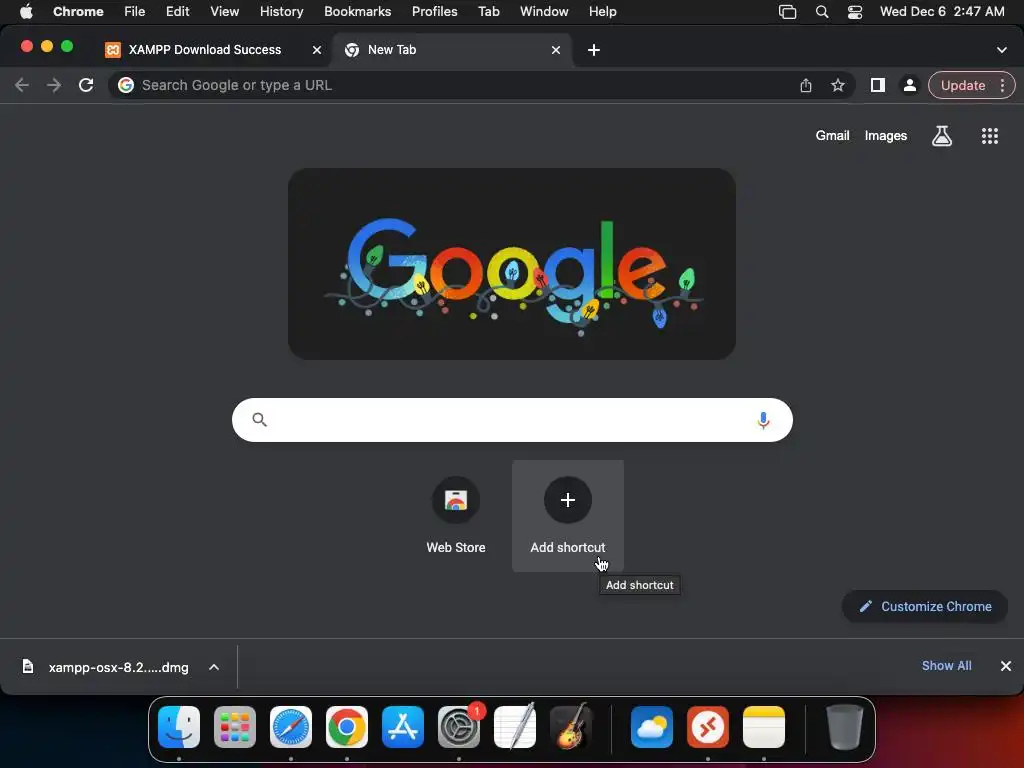Launch GarageBand from the Dock
The width and height of the screenshot is (1024, 768).
pos(571,727)
